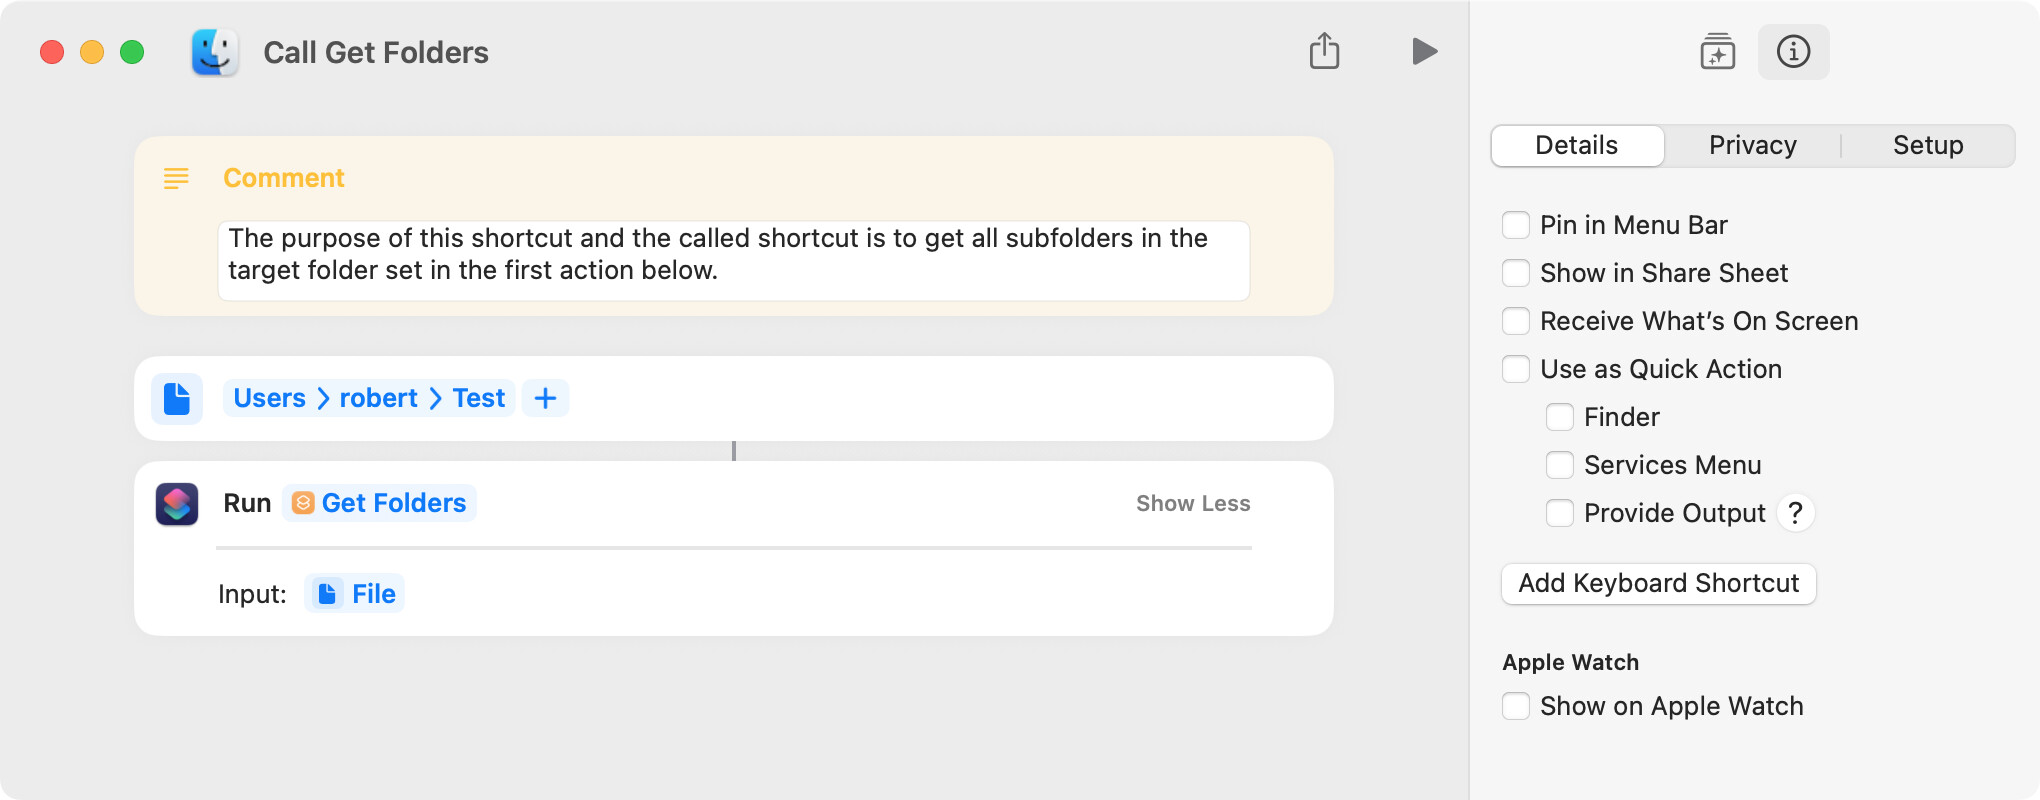This screenshot has height=800, width=2040.
Task: Open the Action Library icon
Action: point(1717,51)
